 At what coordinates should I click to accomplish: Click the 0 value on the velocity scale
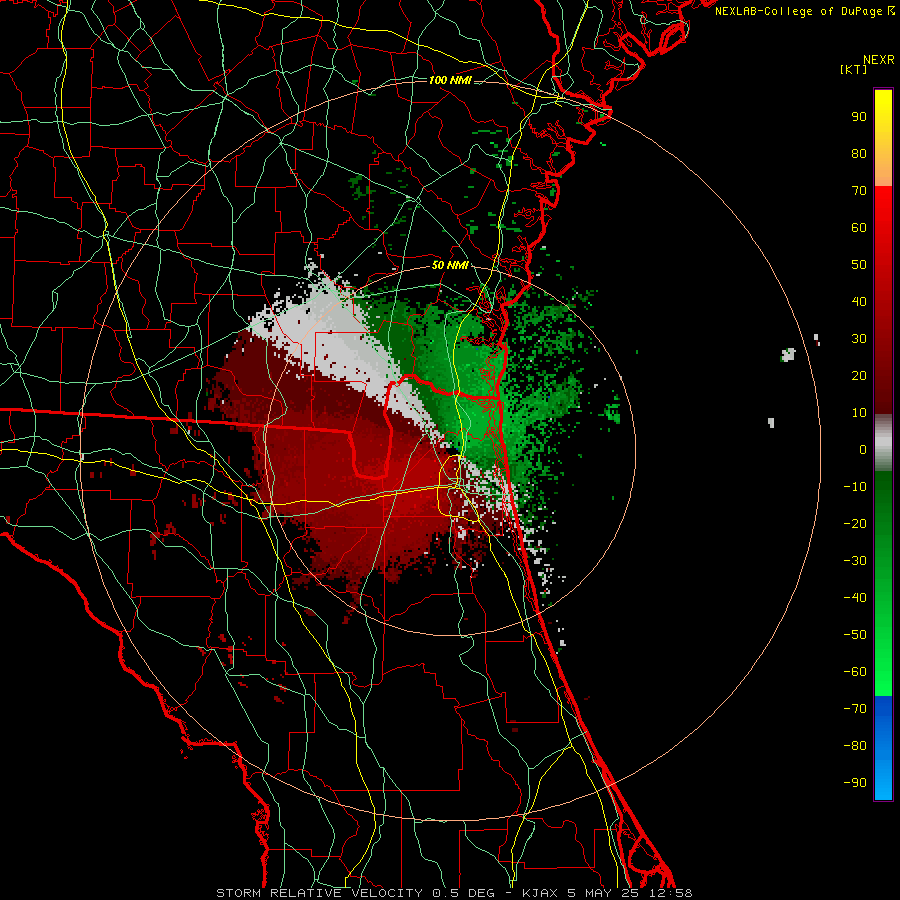pyautogui.click(x=863, y=449)
